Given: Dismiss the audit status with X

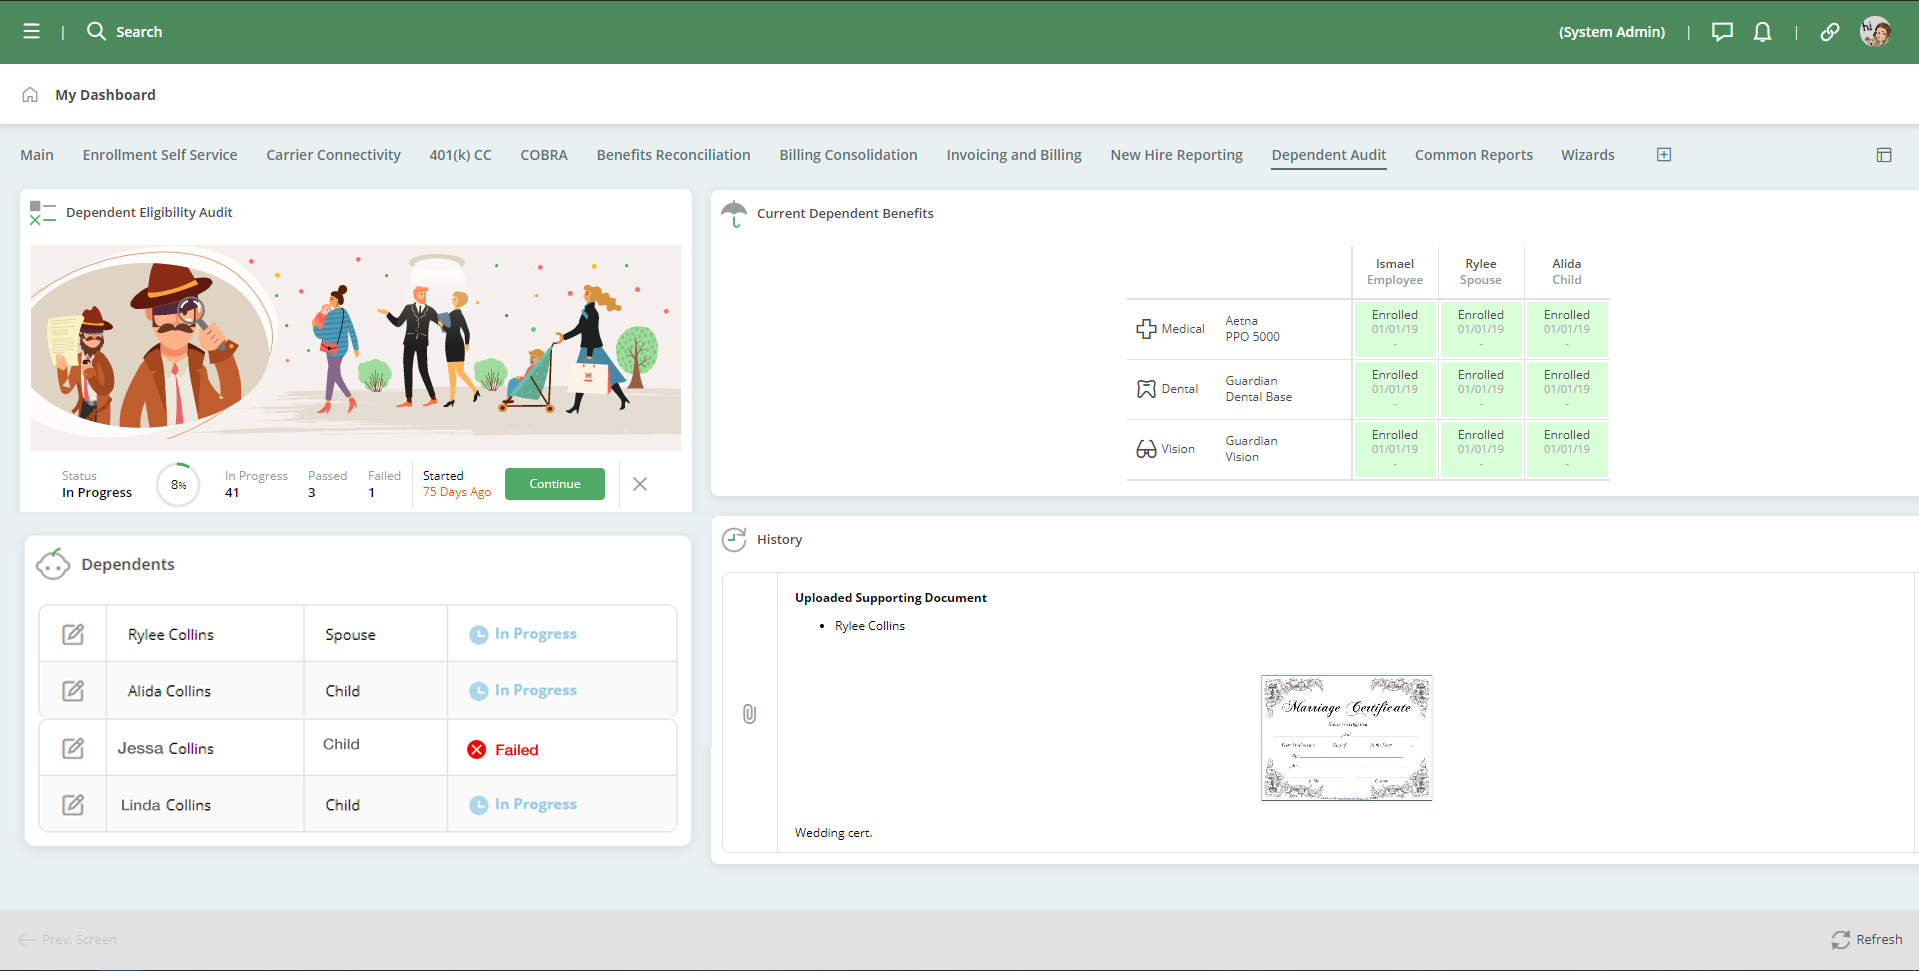Looking at the screenshot, I should tap(640, 484).
